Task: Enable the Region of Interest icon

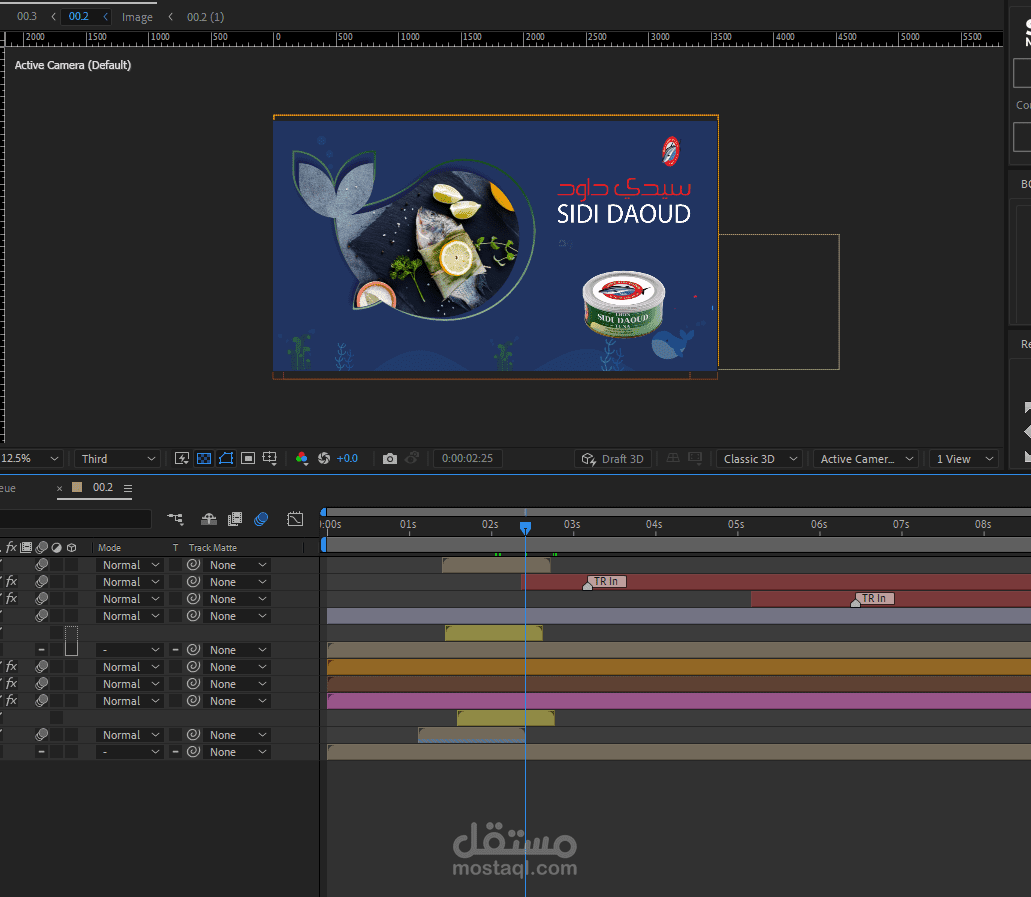Action: point(248,458)
